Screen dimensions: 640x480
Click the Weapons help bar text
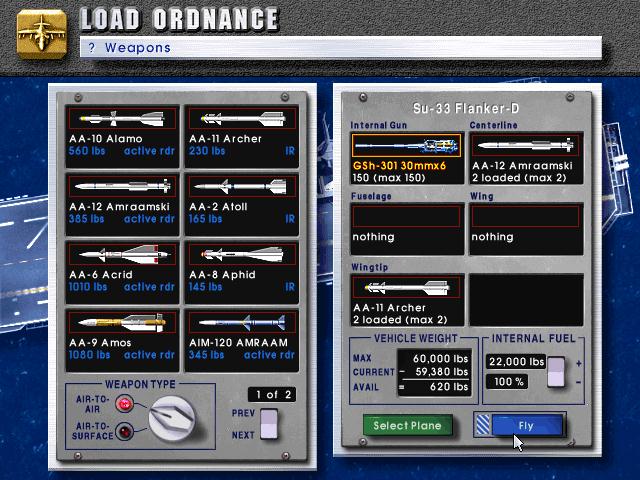(x=138, y=48)
